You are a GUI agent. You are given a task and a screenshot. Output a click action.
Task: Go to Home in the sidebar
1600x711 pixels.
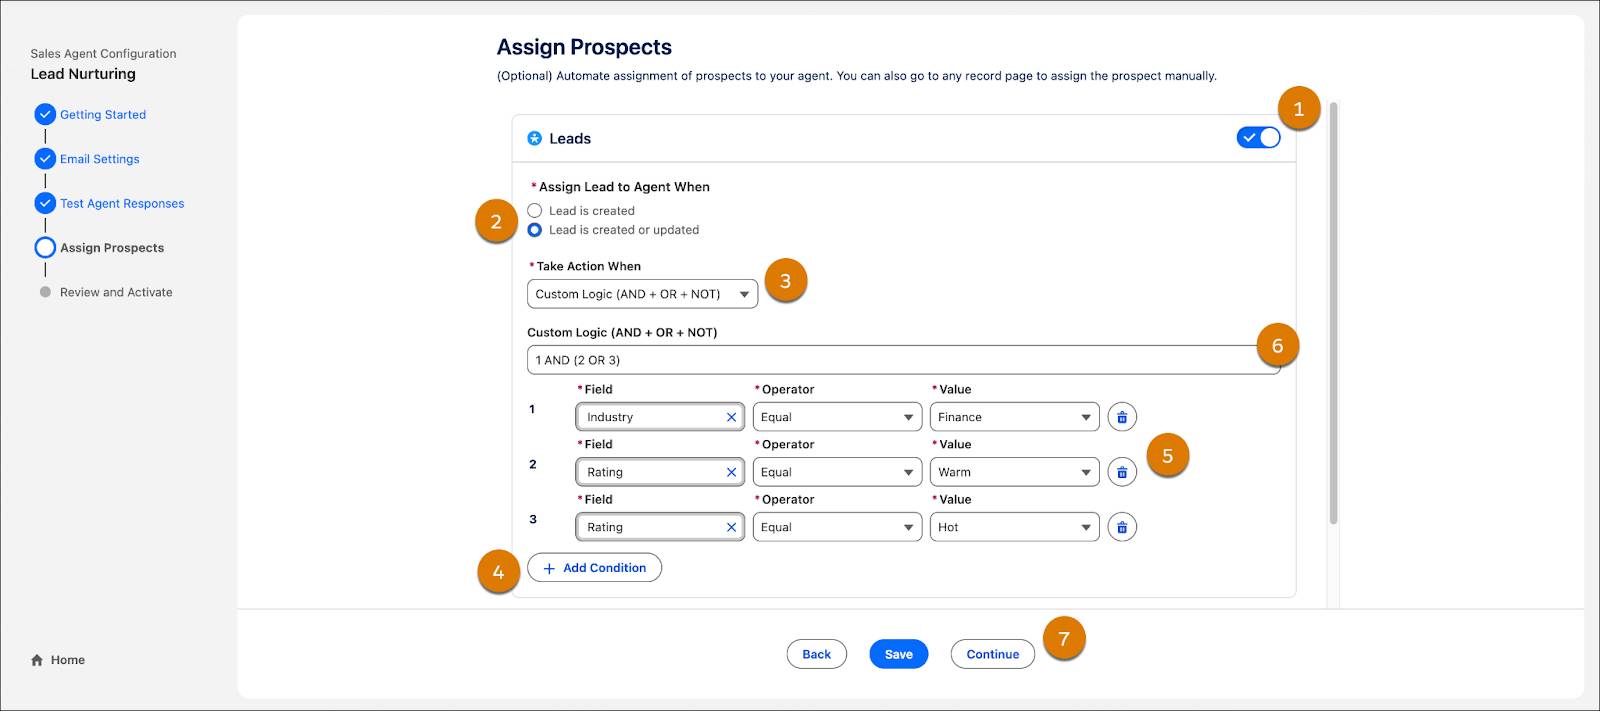click(68, 660)
